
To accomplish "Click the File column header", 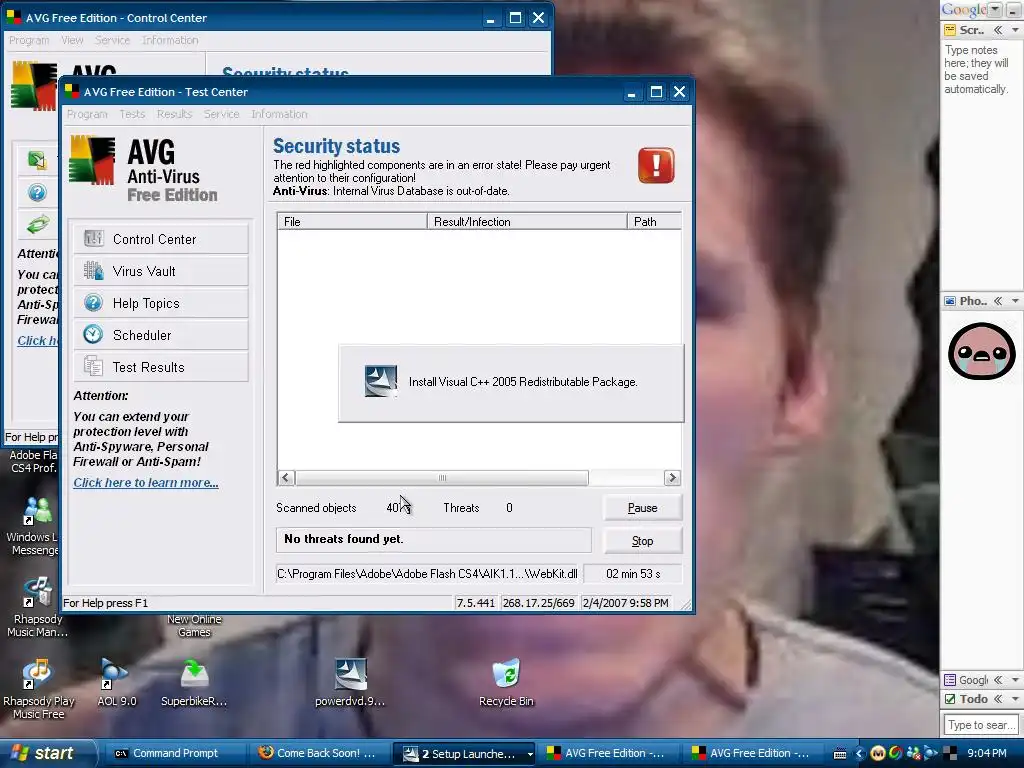I will [x=352, y=221].
